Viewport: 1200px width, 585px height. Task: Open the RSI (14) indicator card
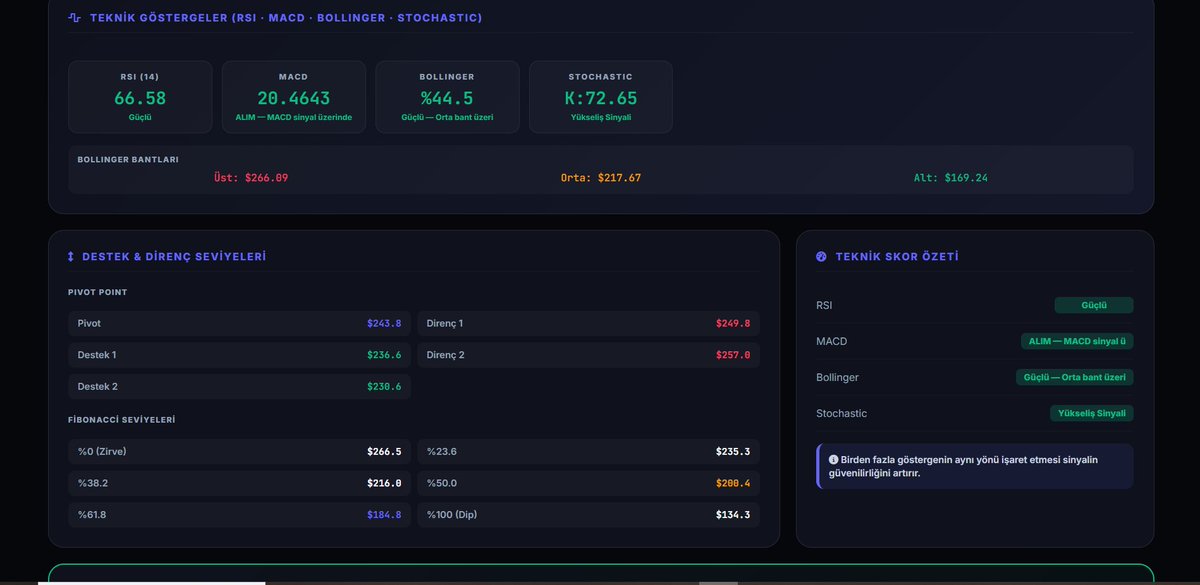pos(140,97)
